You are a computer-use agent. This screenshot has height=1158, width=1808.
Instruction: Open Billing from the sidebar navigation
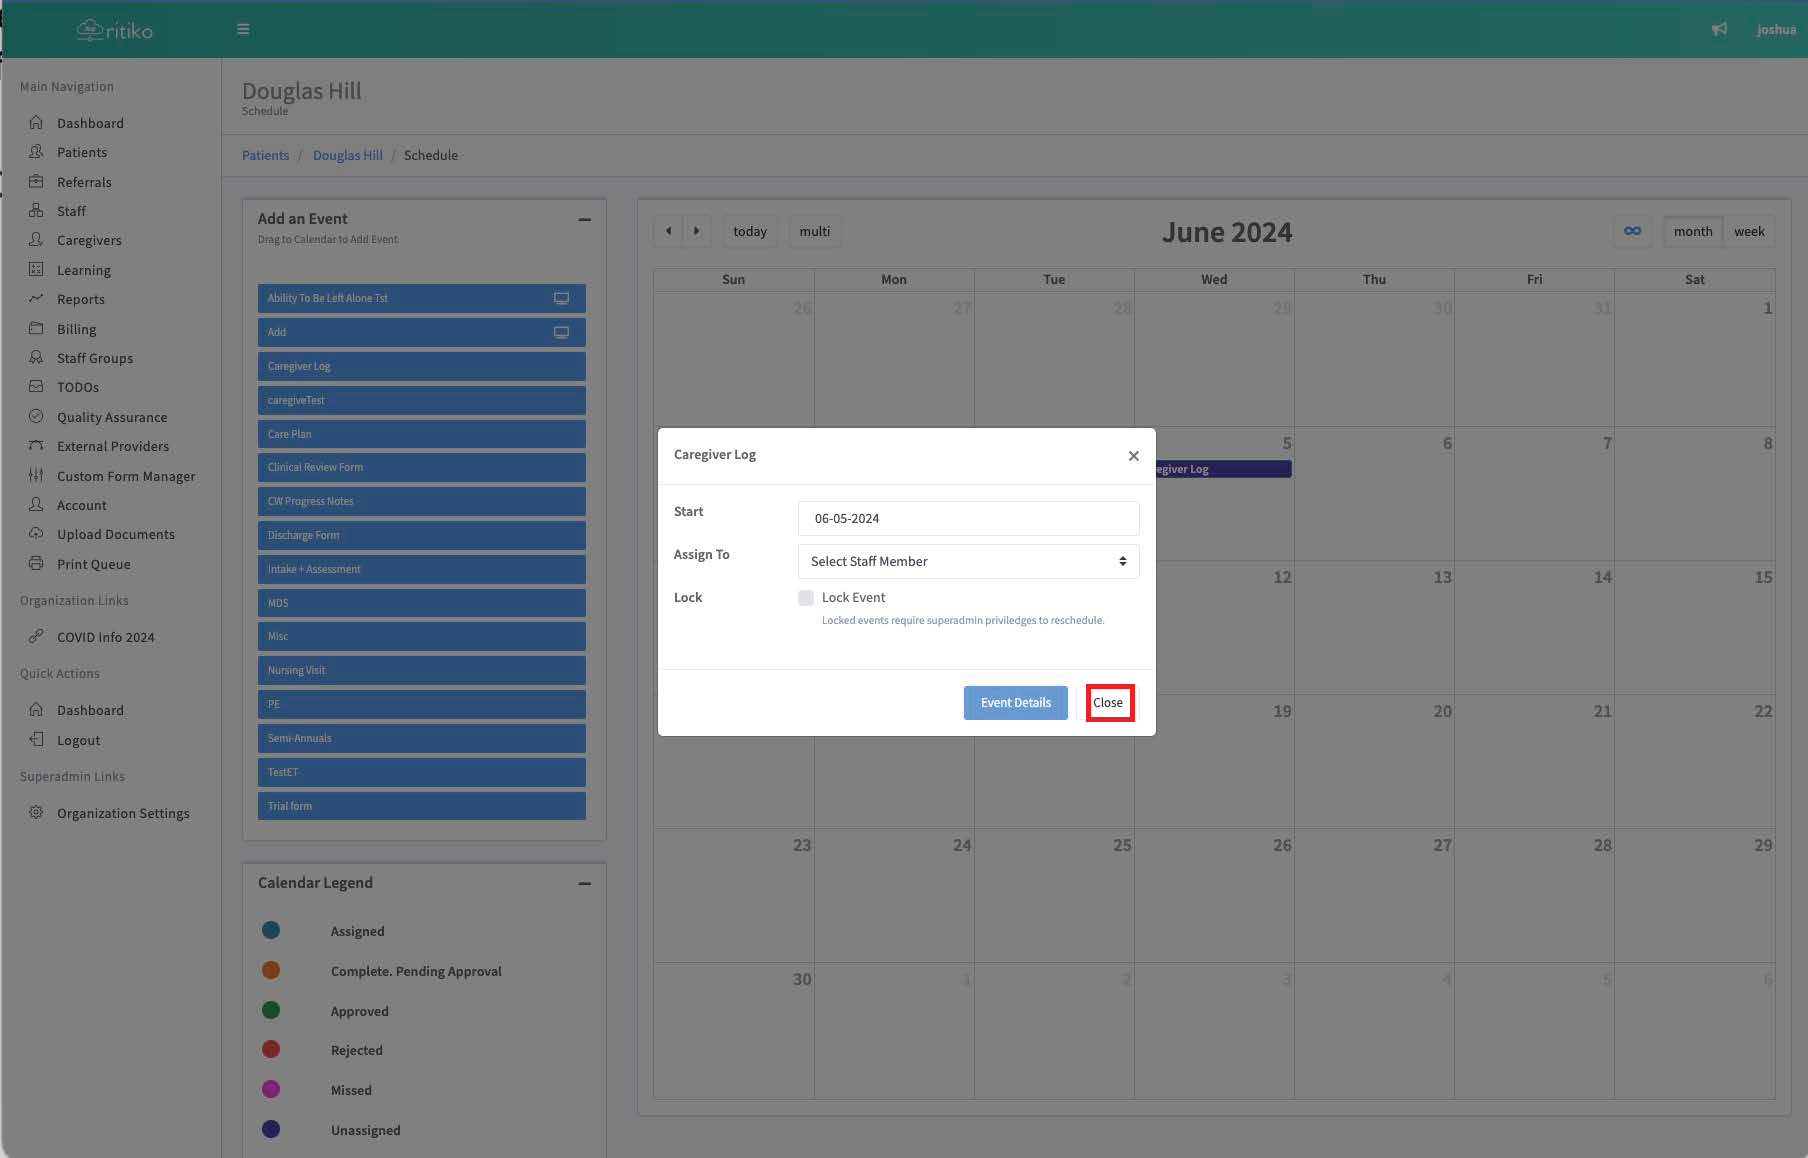coord(76,329)
